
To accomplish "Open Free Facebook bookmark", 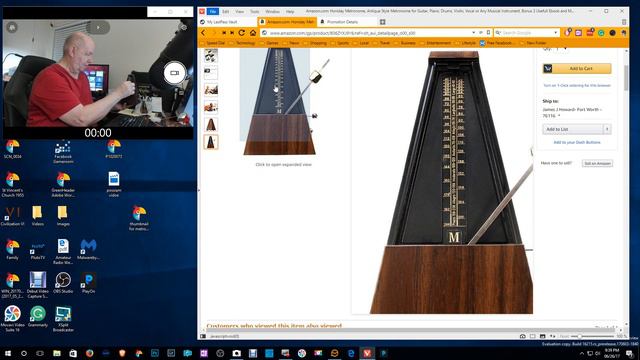I will (496, 43).
